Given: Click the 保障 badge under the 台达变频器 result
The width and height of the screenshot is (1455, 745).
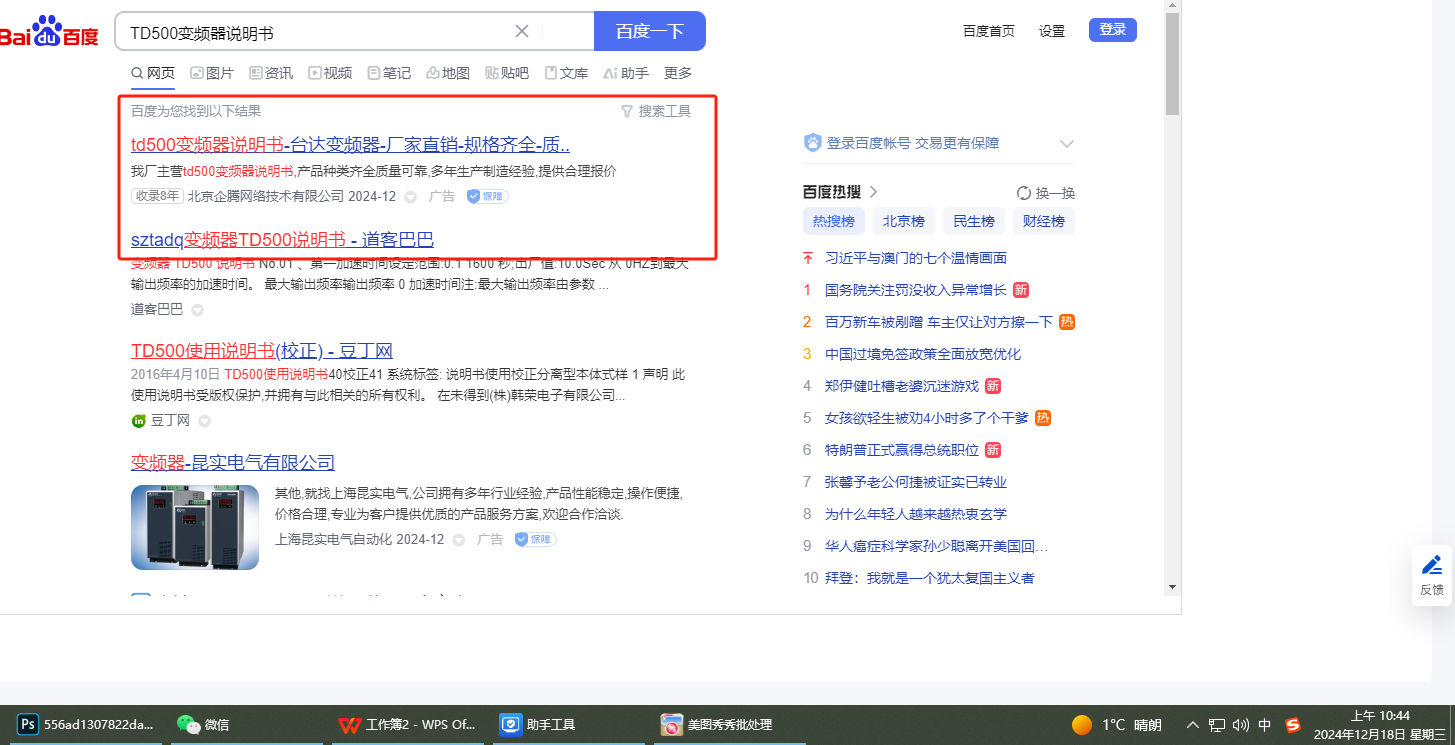Looking at the screenshot, I should click(488, 196).
